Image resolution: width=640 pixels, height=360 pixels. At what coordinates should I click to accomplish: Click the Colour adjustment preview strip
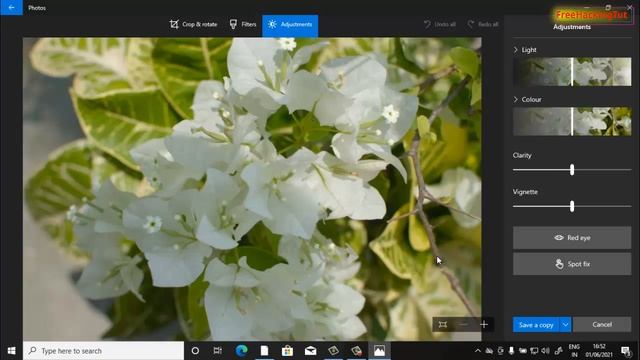572,122
